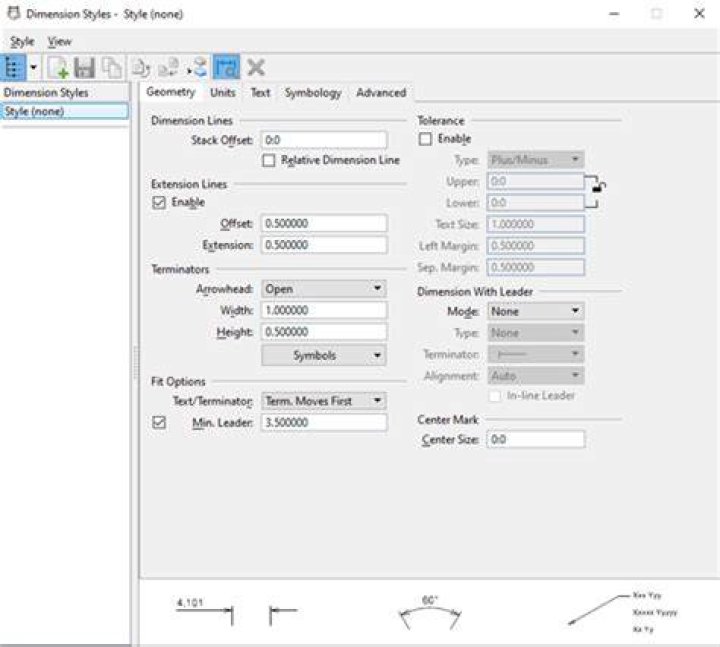Viewport: 720px width, 647px height.
Task: Create a new dimension style
Action: click(58, 68)
